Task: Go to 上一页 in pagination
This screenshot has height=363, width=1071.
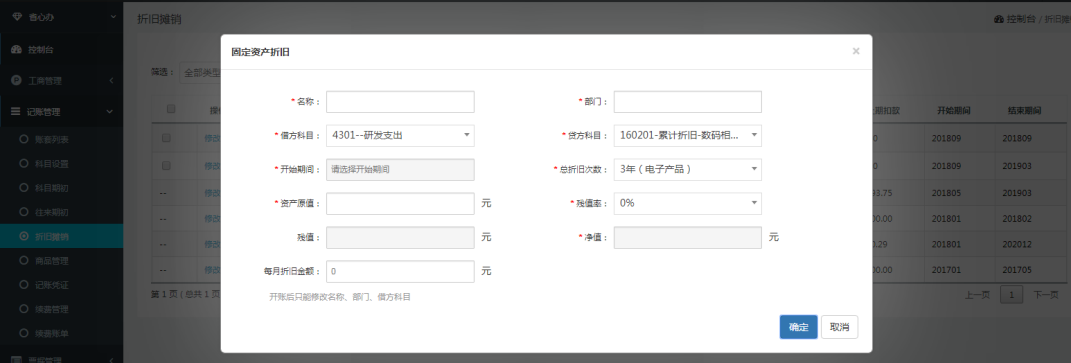Action: 977,295
